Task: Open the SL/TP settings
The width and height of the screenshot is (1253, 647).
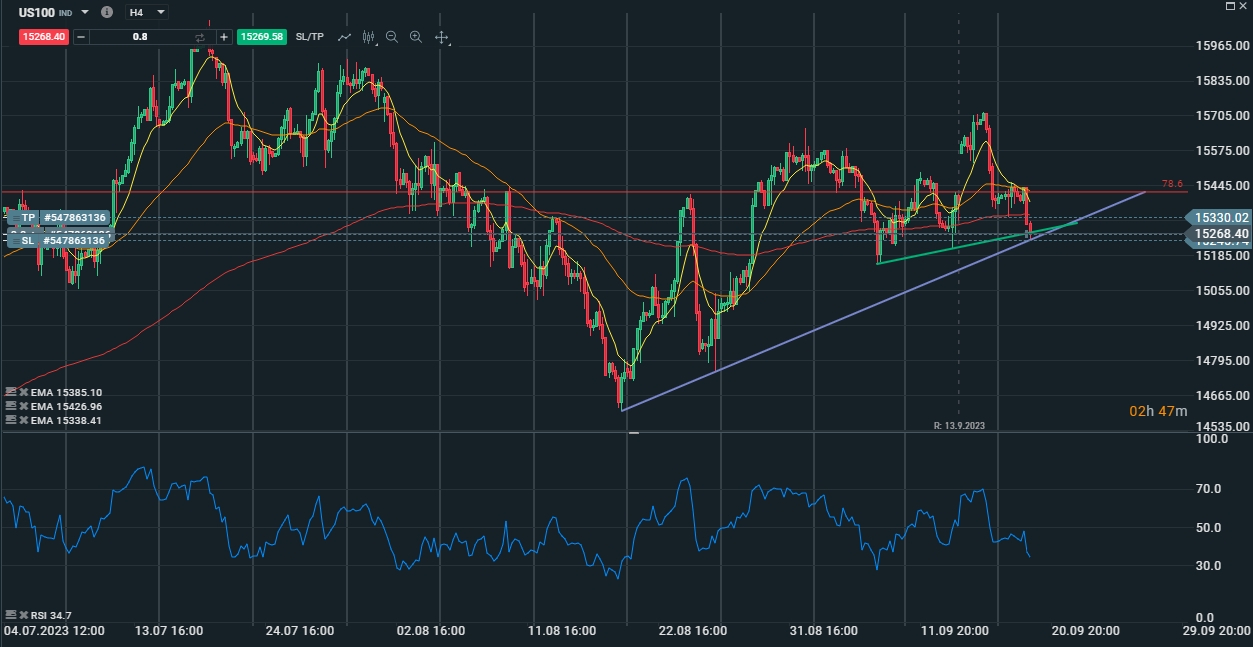Action: [310, 37]
